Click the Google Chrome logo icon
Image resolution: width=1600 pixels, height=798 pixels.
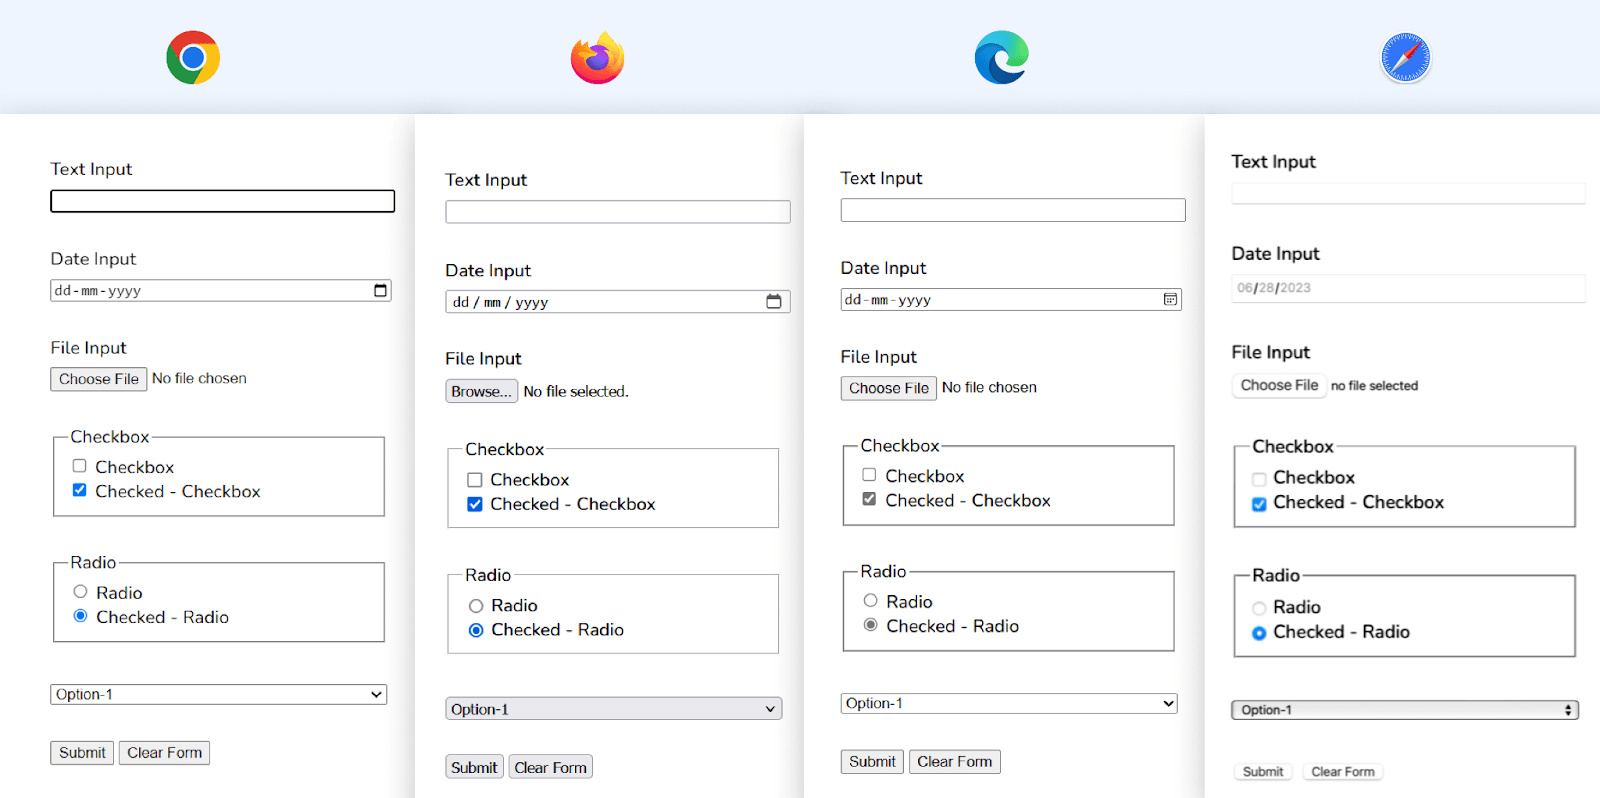pos(193,58)
